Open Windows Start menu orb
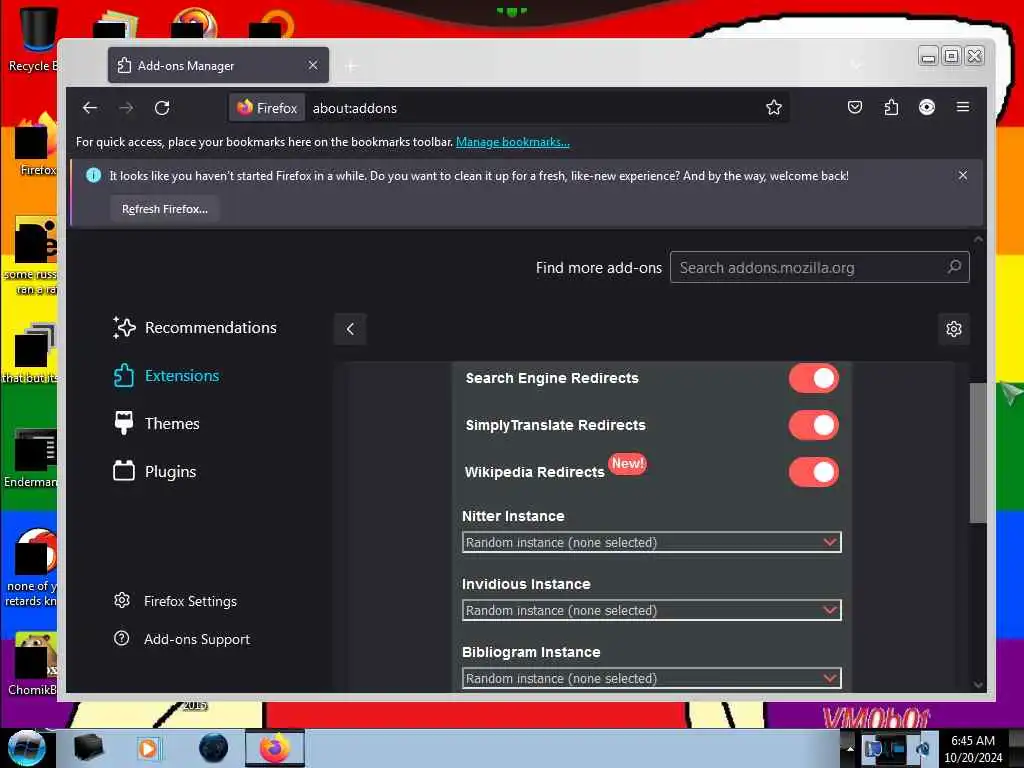This screenshot has width=1024, height=768. [x=27, y=748]
